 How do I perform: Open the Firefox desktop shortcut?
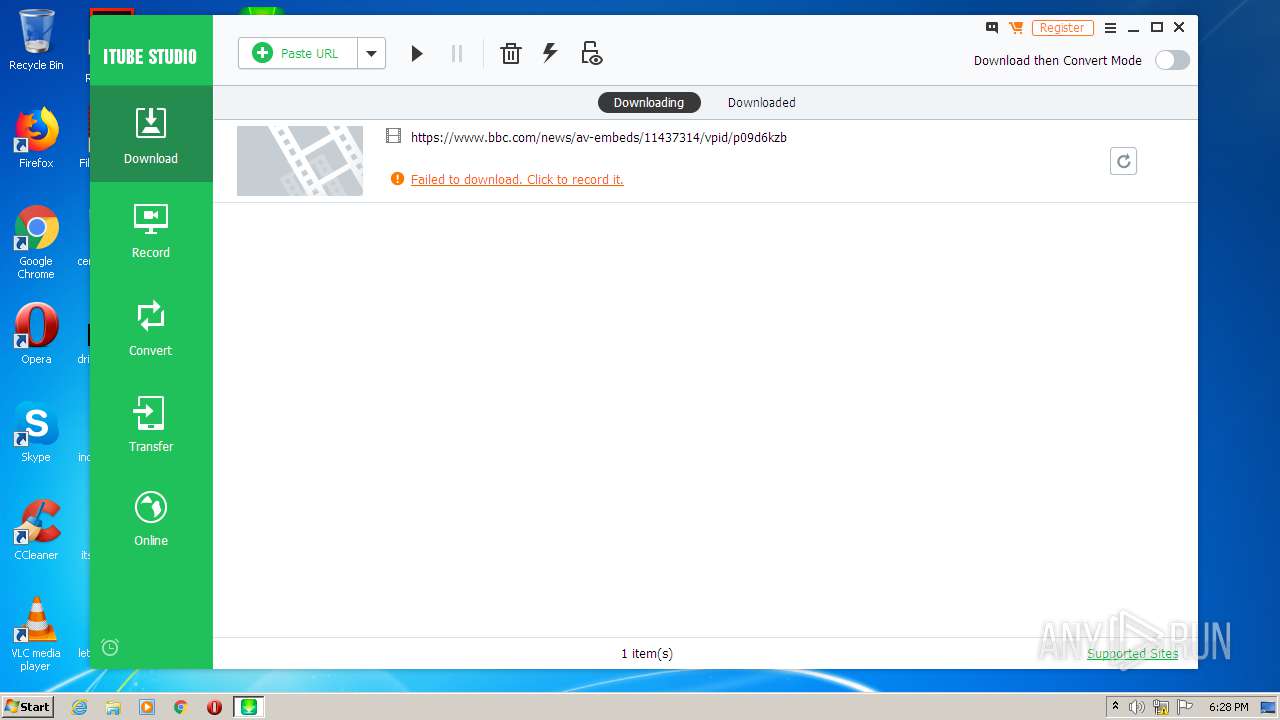click(36, 138)
